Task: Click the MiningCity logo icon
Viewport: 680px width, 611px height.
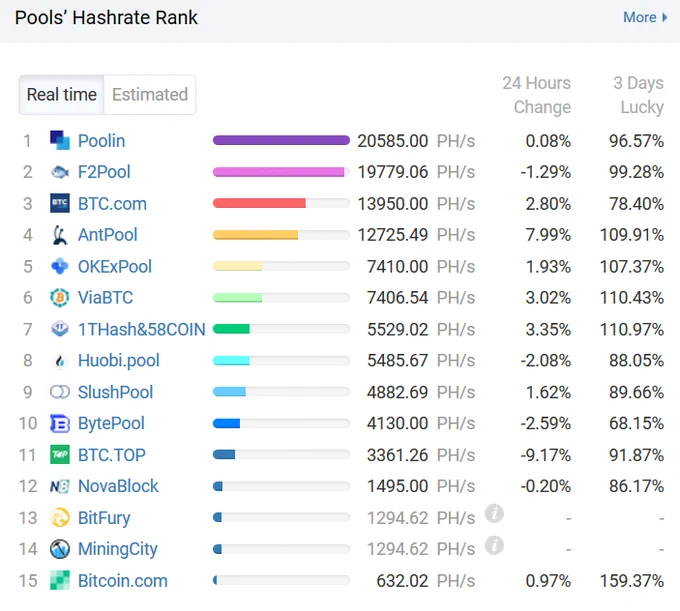Action: 60,549
